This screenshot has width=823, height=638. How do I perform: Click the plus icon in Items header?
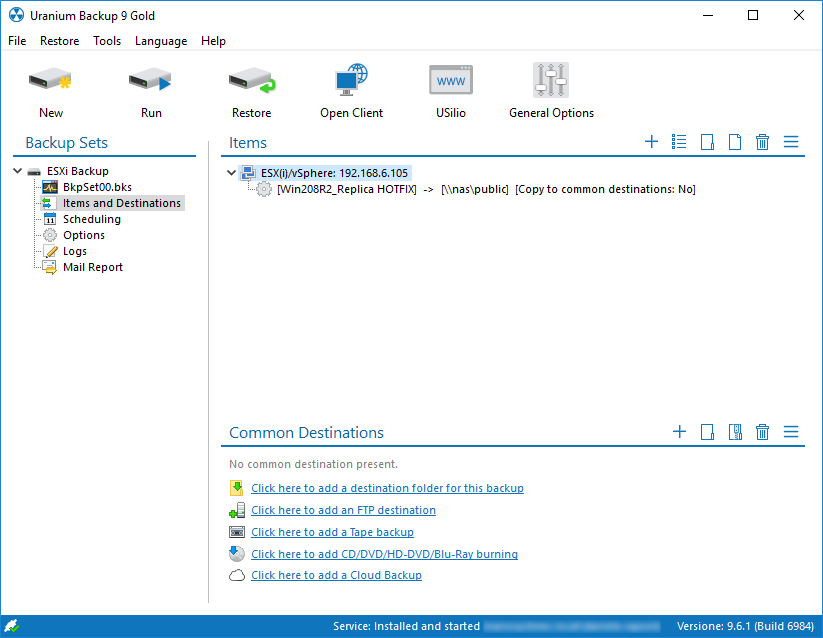[651, 142]
